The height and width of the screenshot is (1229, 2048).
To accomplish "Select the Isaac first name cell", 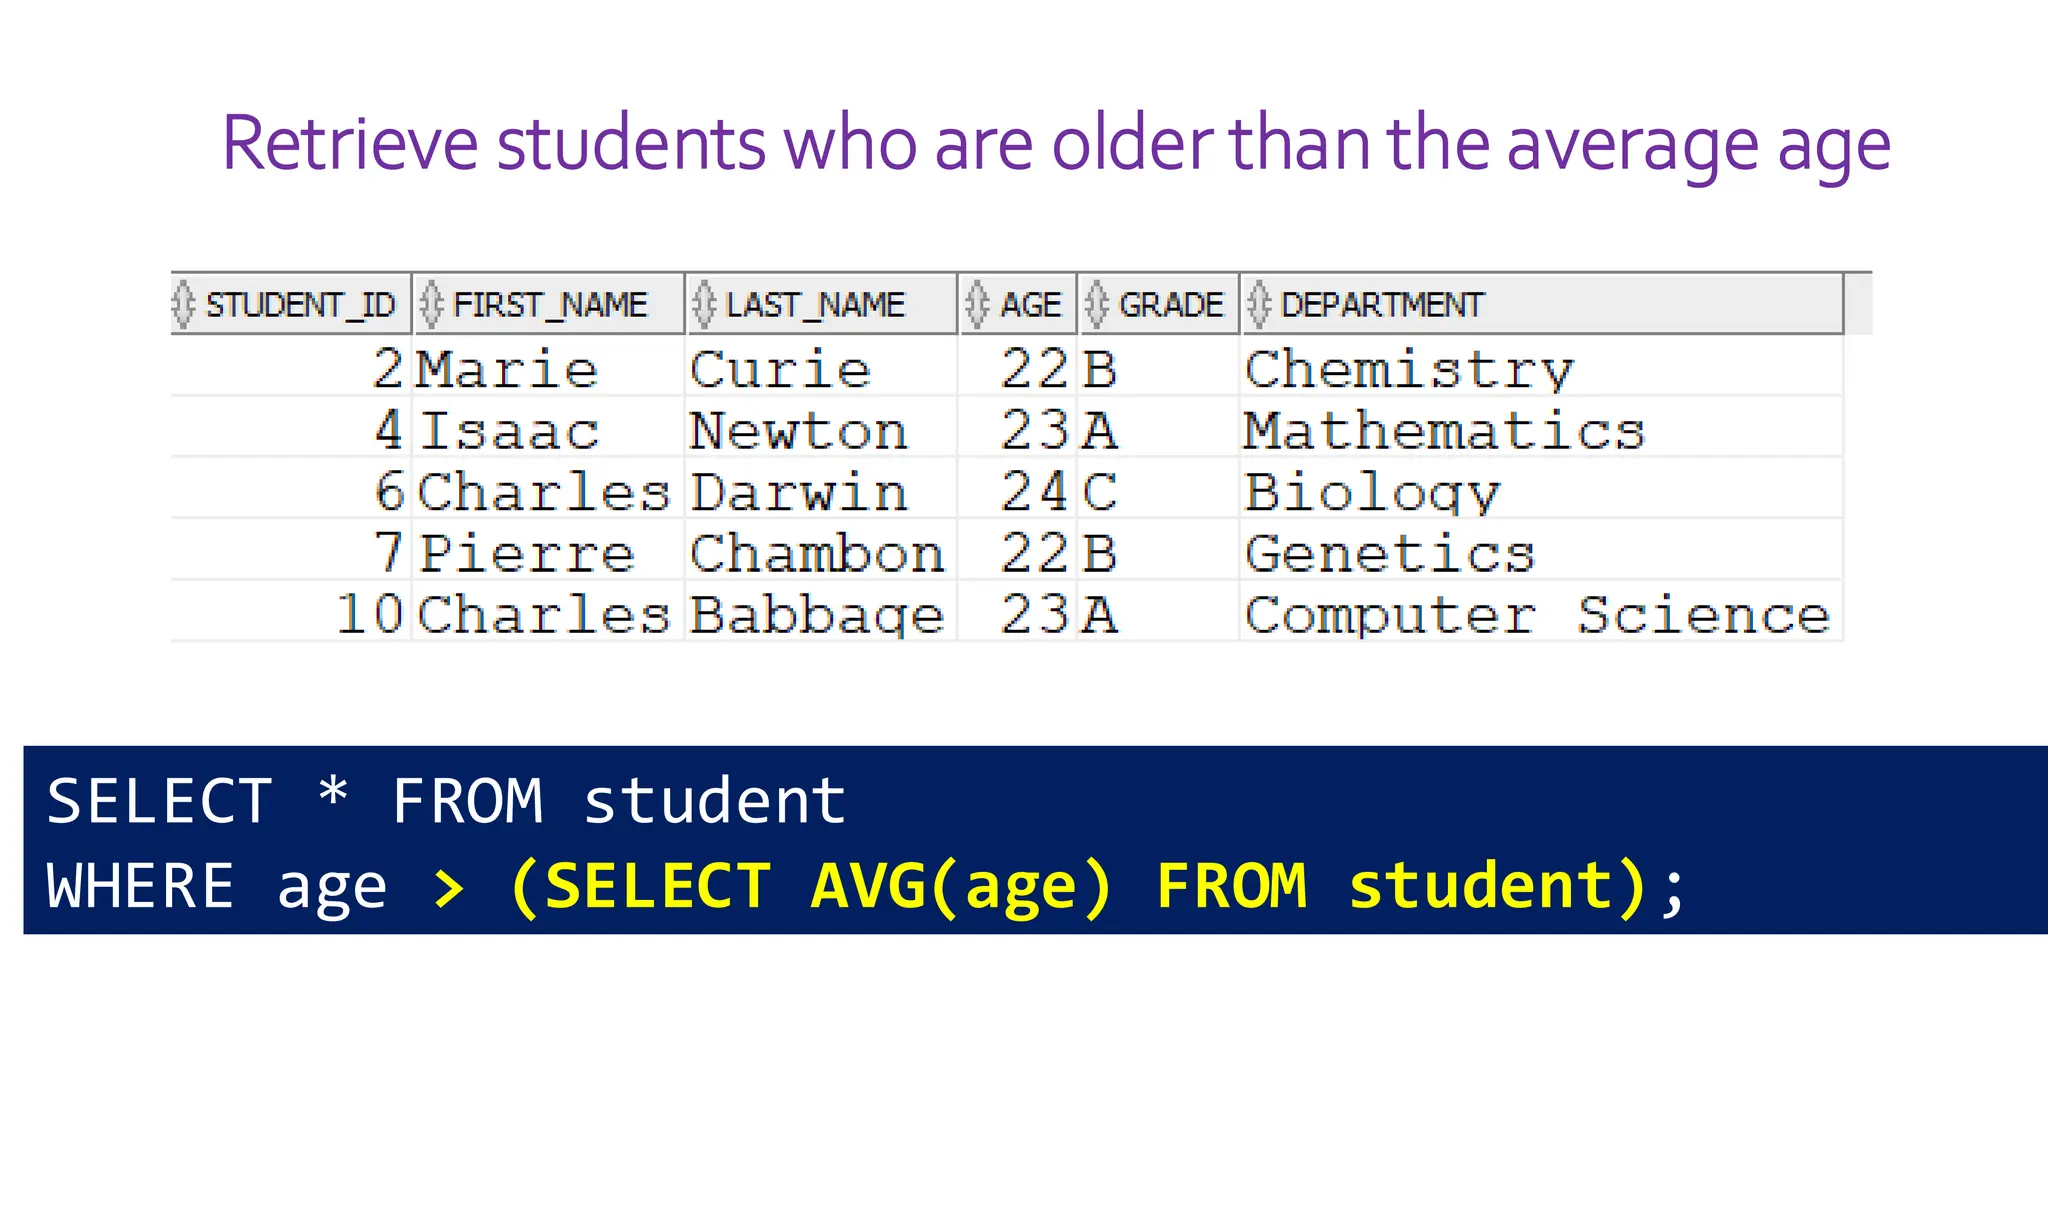I will 509,431.
